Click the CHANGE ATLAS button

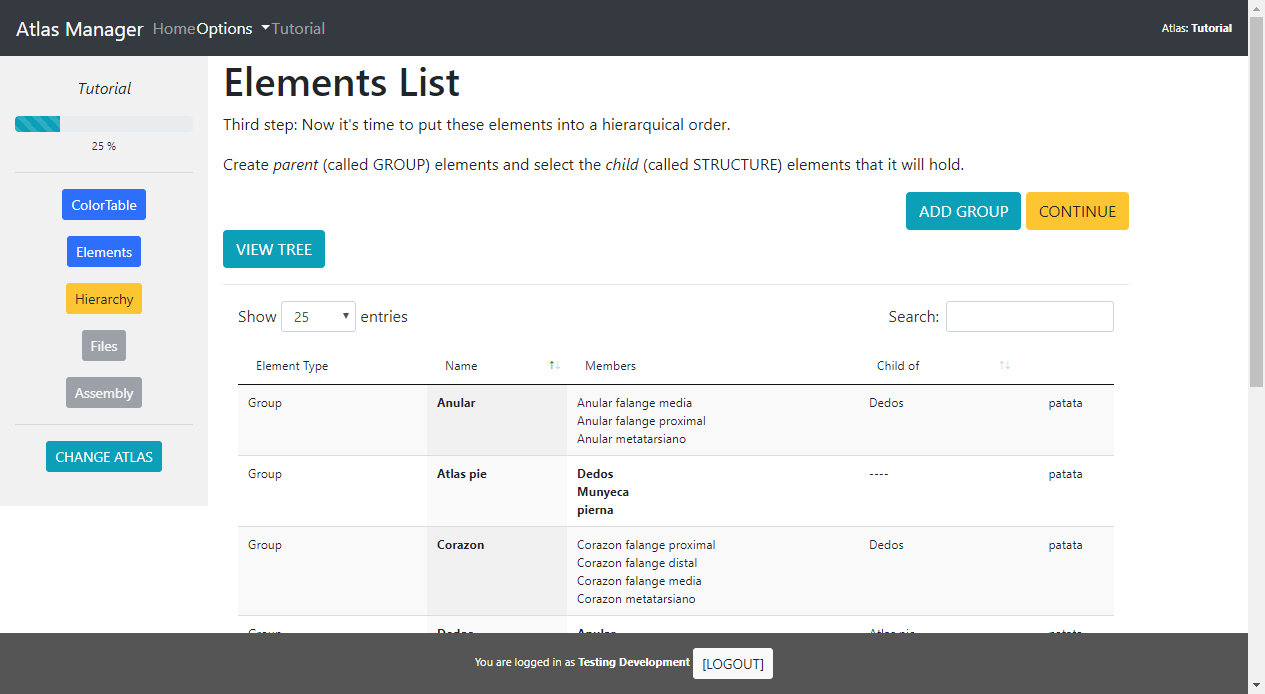(x=104, y=457)
